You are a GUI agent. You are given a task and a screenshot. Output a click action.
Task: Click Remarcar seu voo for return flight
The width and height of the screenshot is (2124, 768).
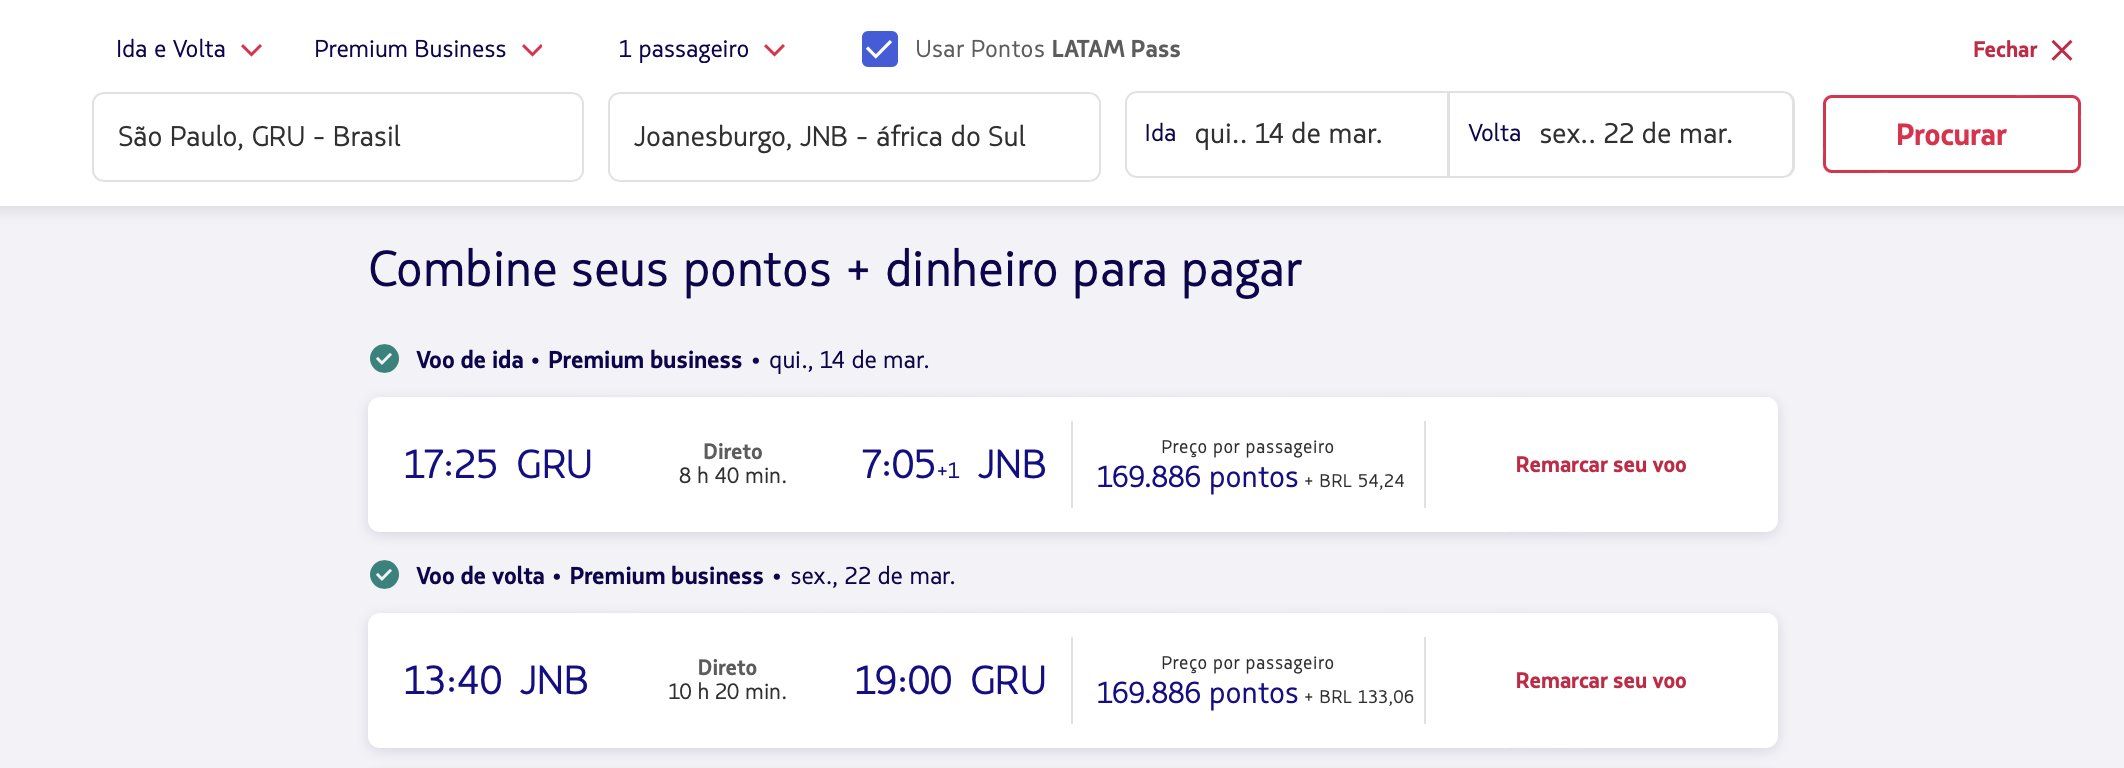(1600, 681)
